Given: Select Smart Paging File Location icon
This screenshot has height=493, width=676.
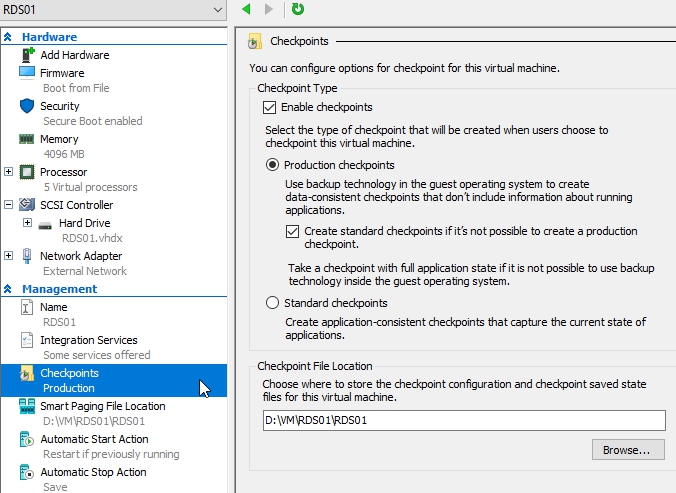Looking at the screenshot, I should click(27, 406).
